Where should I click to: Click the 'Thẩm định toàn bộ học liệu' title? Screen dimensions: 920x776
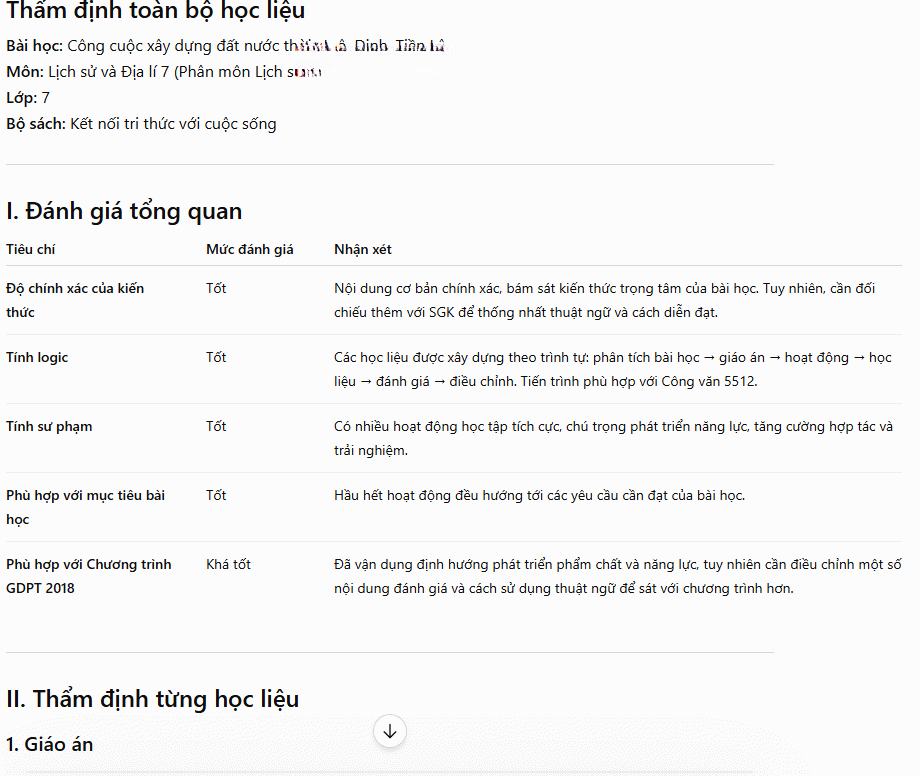point(155,11)
